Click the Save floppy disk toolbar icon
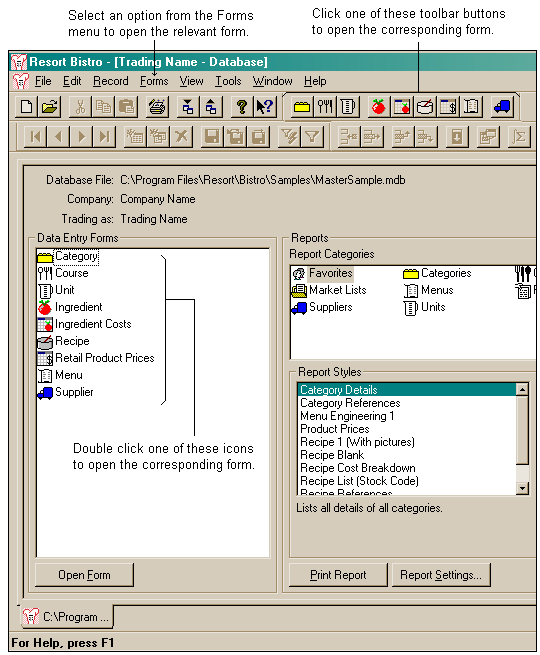Viewport: 540px width, 655px height. pyautogui.click(x=212, y=137)
